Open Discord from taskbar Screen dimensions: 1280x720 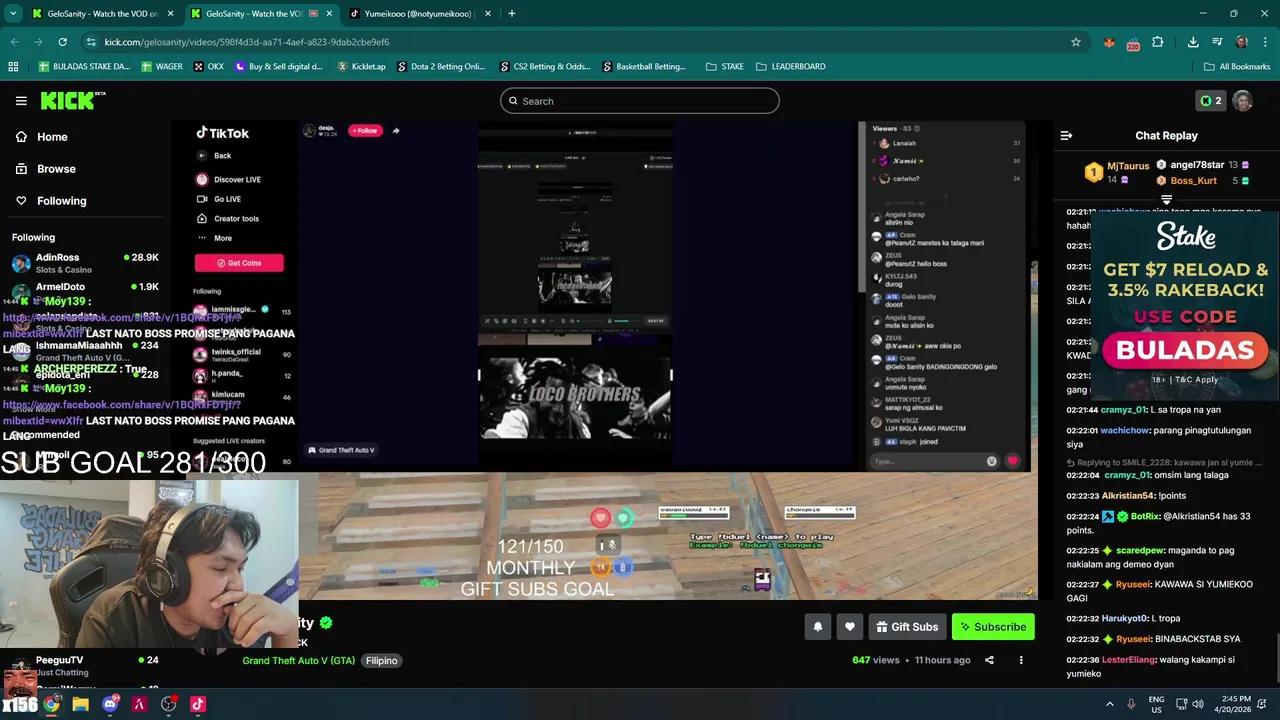pos(110,704)
